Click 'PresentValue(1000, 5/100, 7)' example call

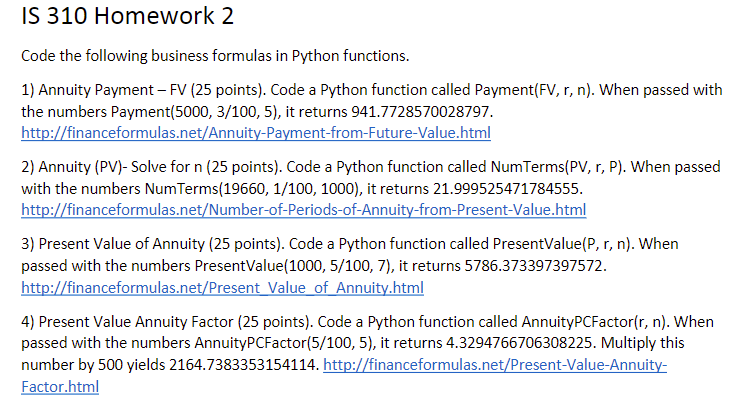click(x=294, y=265)
